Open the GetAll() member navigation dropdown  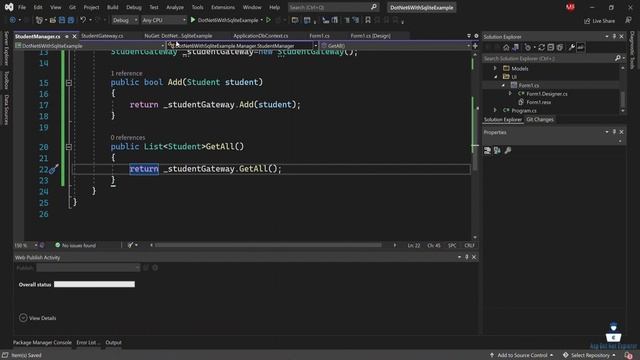(395, 46)
